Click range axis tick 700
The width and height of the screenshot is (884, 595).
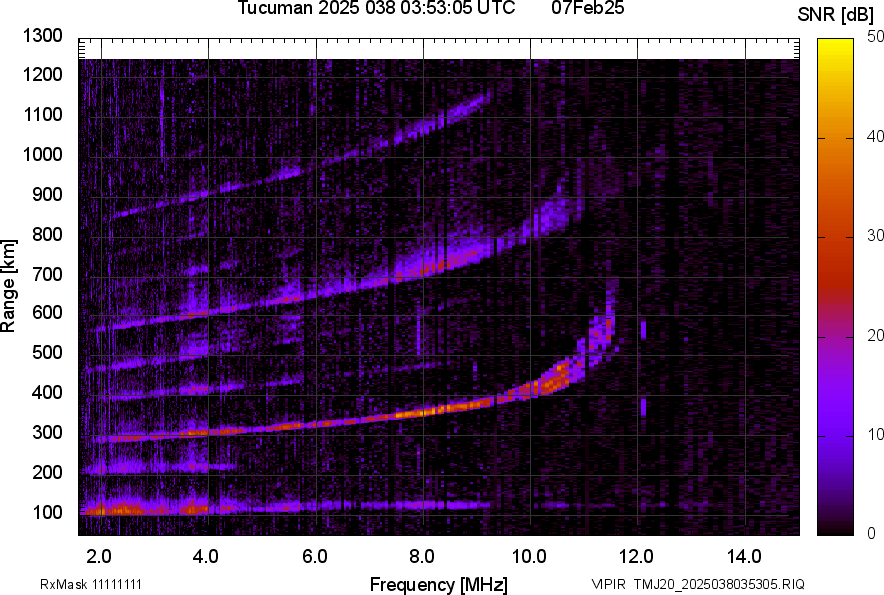pyautogui.click(x=47, y=274)
